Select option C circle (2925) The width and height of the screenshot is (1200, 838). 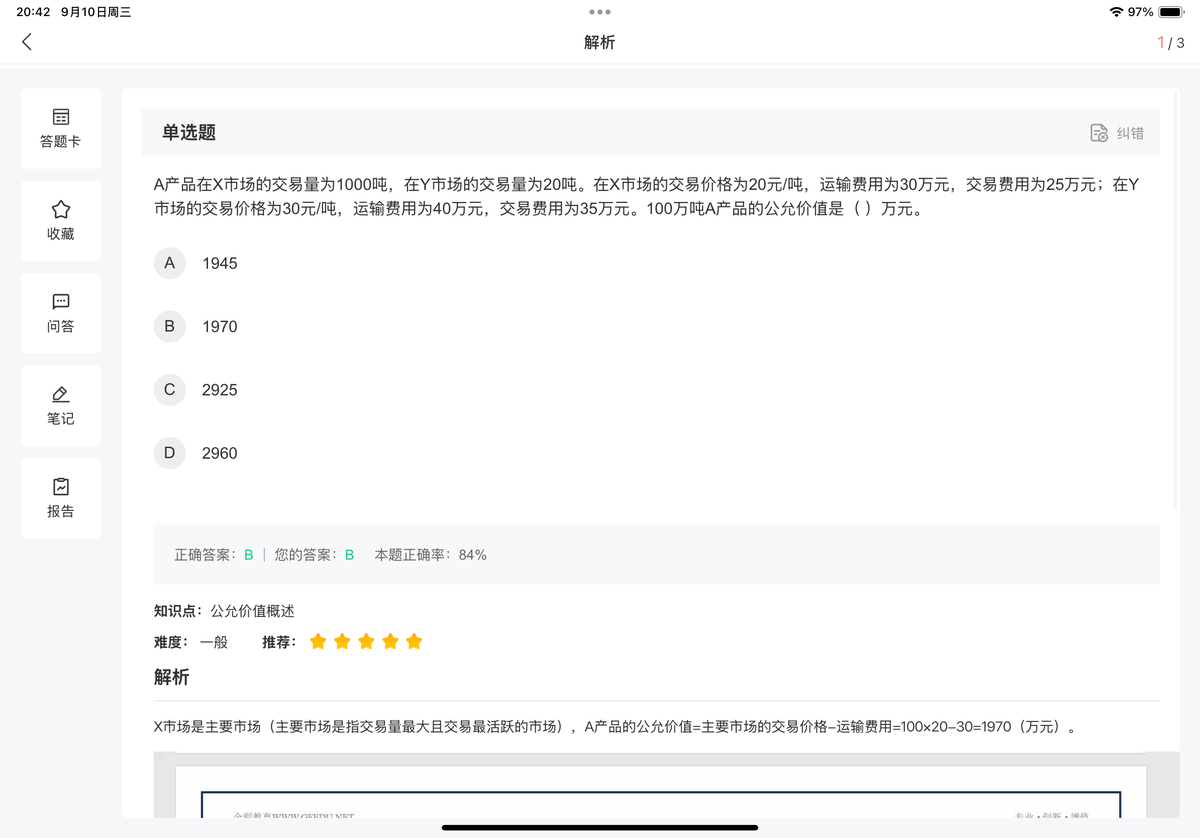pyautogui.click(x=170, y=390)
